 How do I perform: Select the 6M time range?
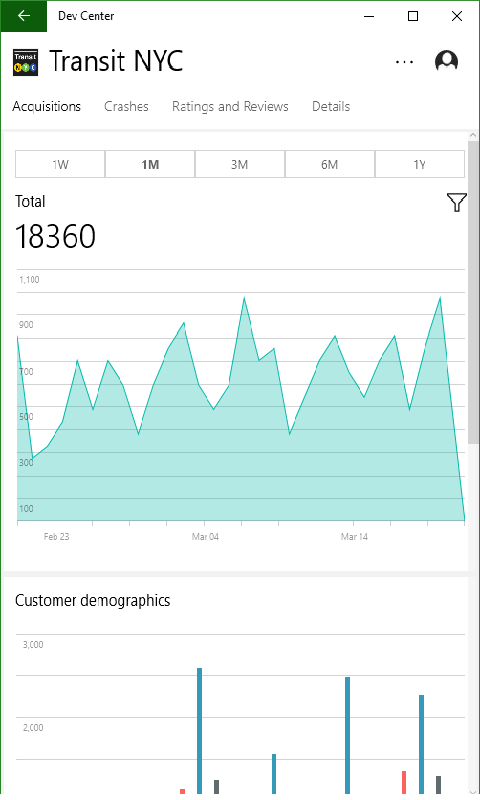330,164
